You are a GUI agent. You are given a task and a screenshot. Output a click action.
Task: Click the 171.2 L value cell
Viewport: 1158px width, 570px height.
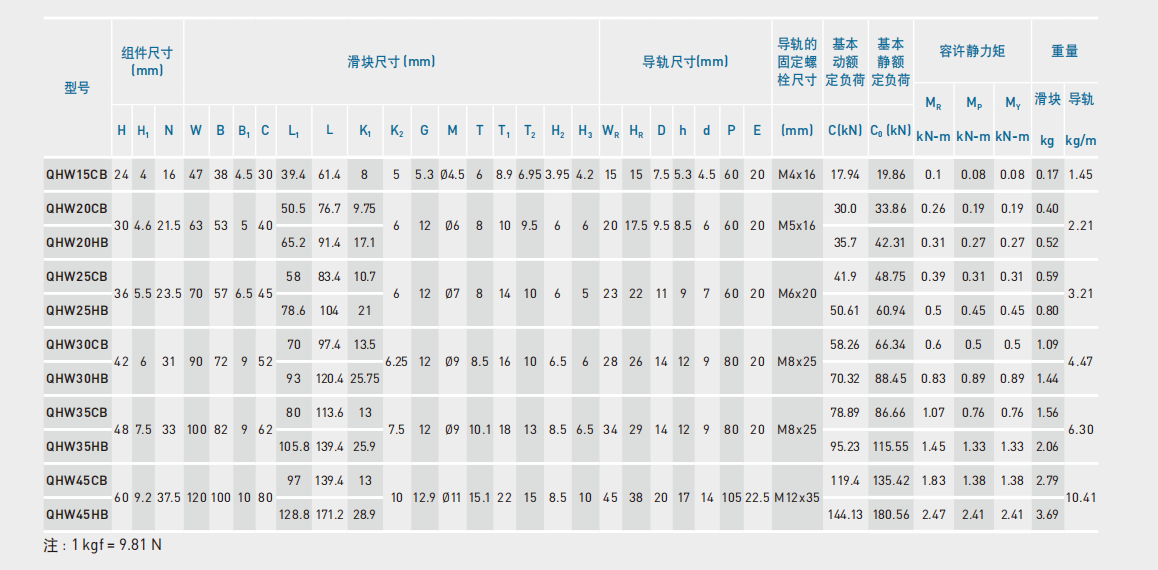point(329,515)
